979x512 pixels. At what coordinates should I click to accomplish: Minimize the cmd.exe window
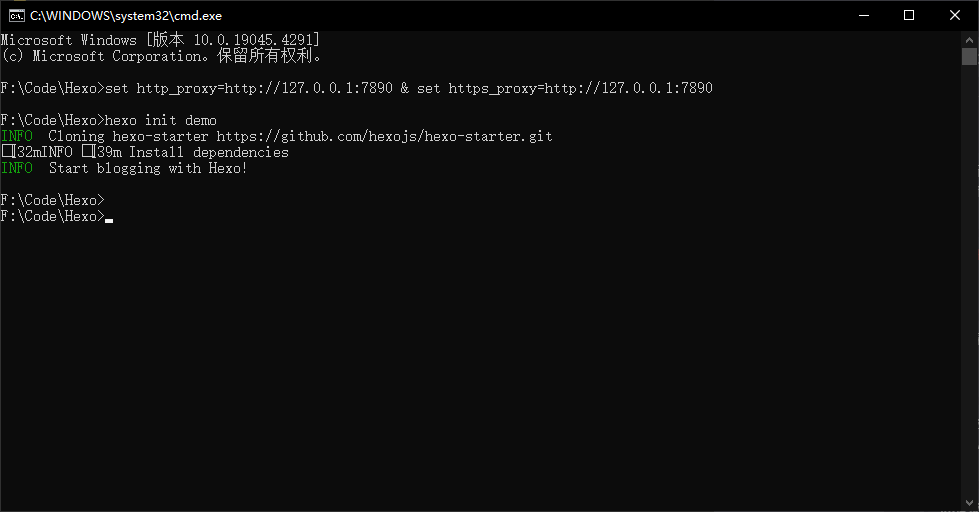coord(863,15)
